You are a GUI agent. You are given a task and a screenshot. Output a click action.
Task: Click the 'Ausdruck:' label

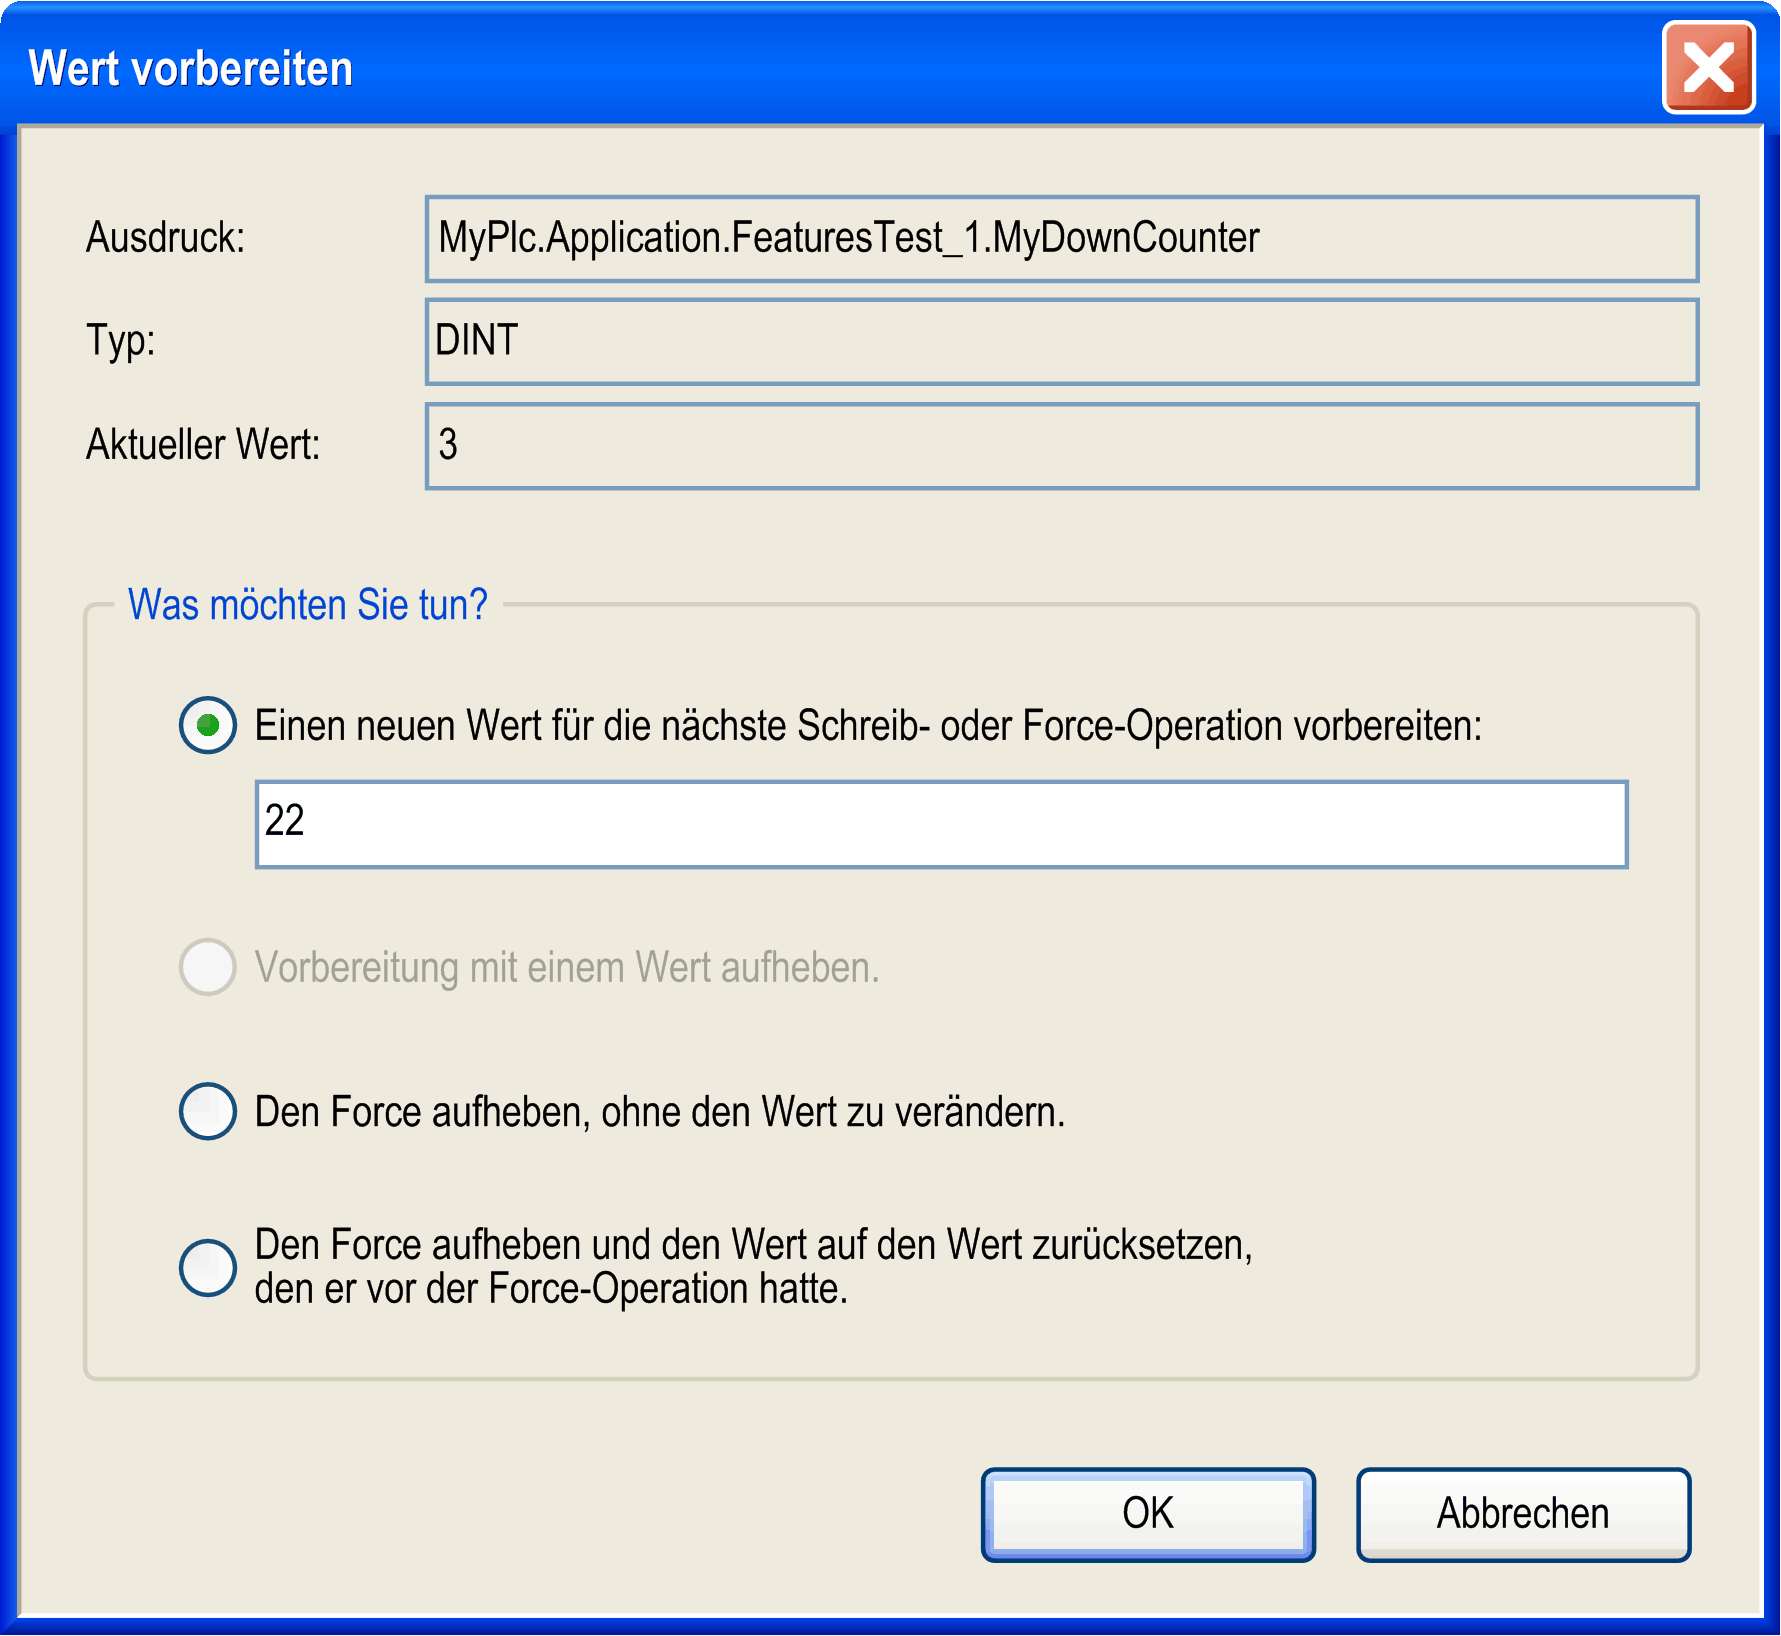pos(165,238)
